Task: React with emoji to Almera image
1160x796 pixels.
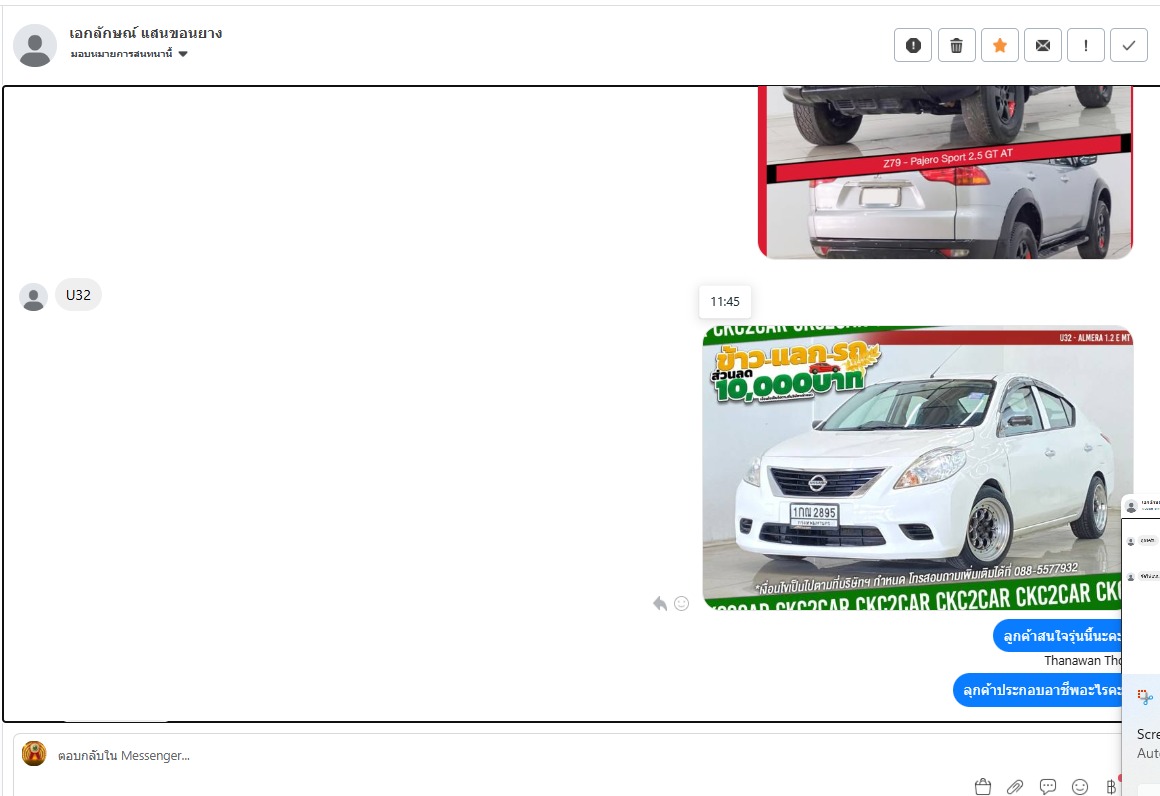Action: (x=681, y=604)
